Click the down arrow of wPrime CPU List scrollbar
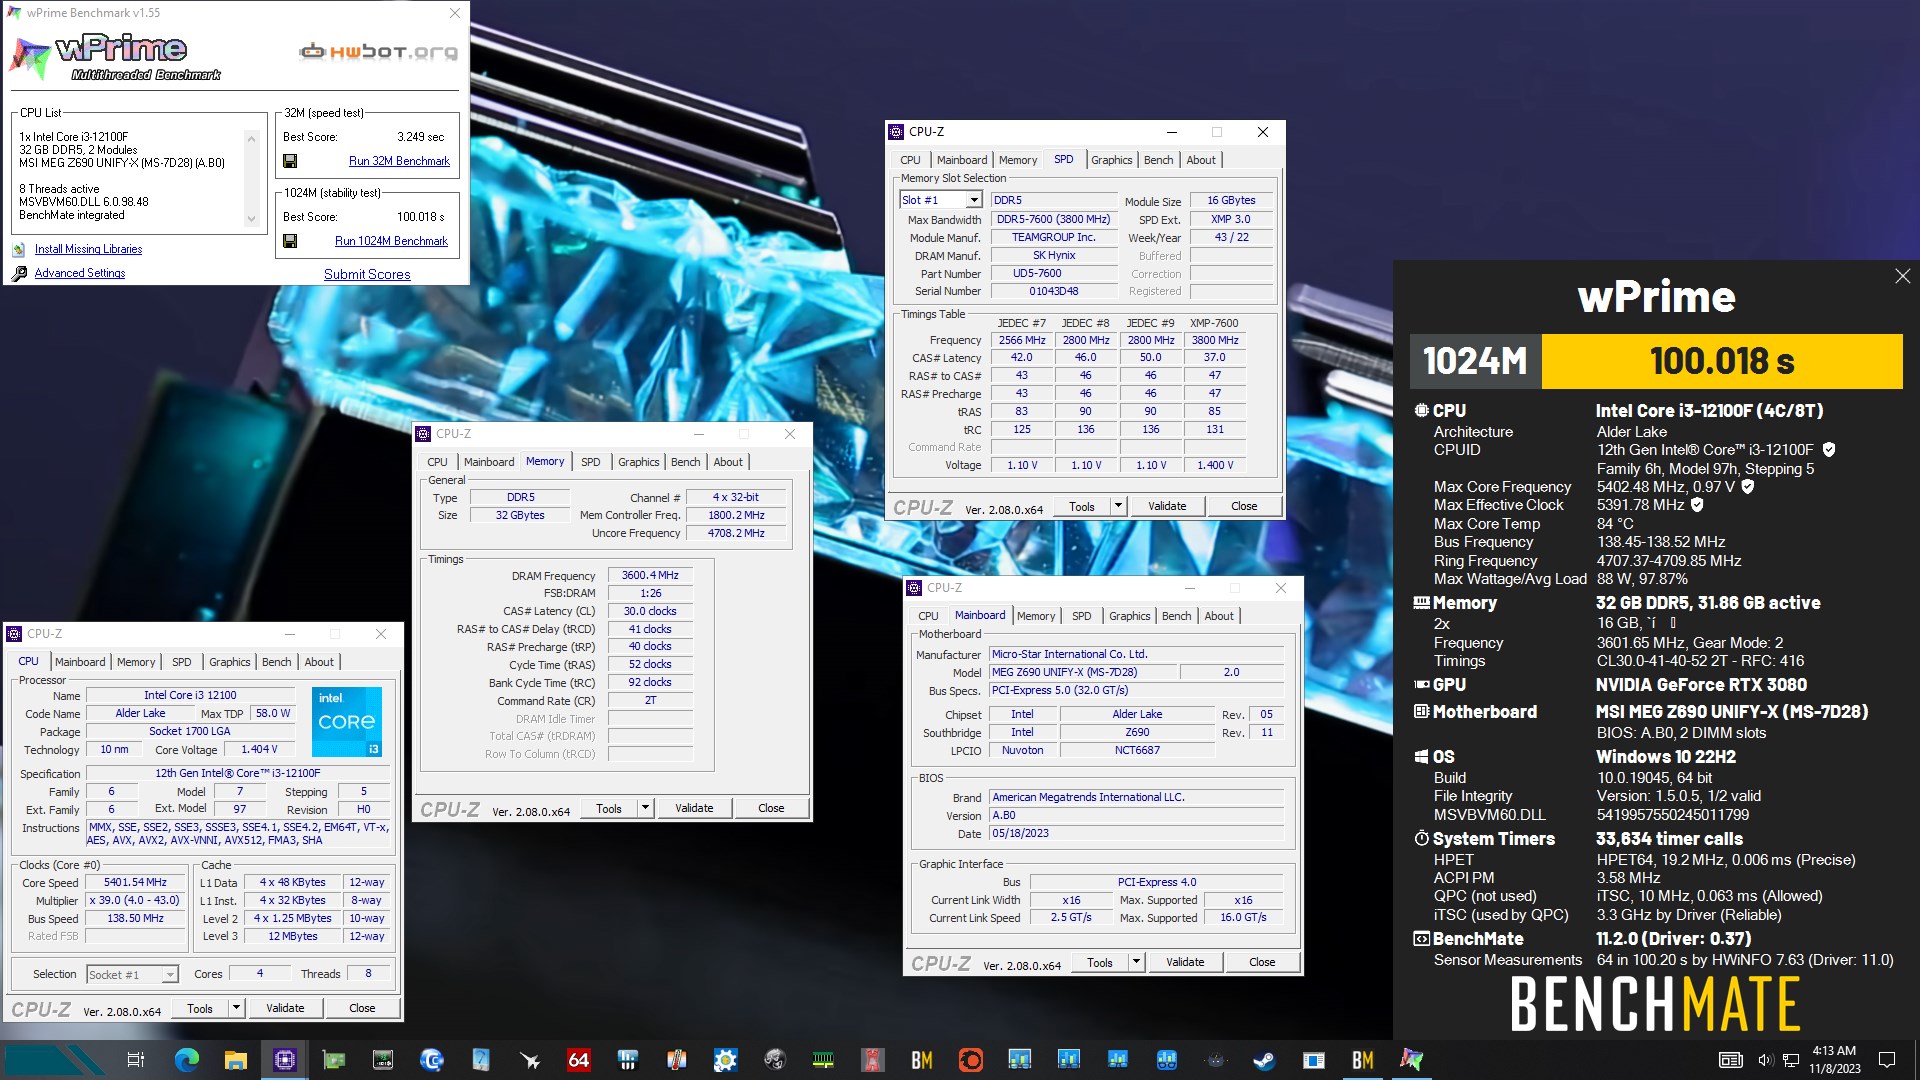 [x=251, y=219]
